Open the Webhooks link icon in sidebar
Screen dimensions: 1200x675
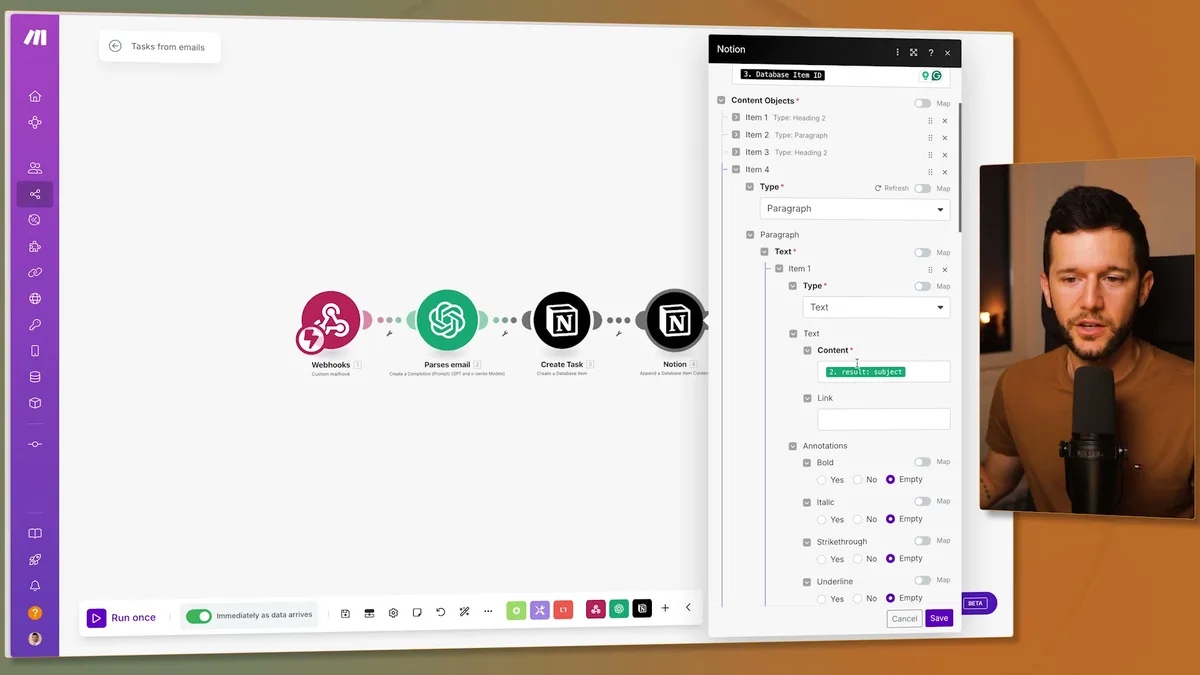[33, 271]
